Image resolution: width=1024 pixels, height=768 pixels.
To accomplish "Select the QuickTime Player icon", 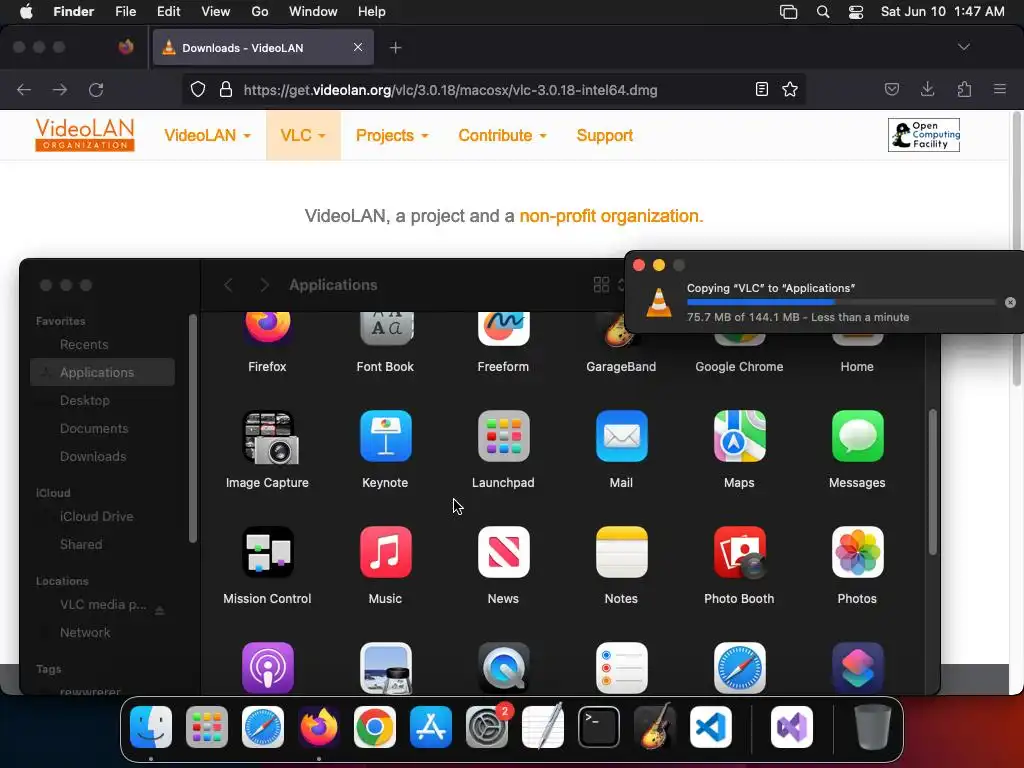I will pos(503,667).
